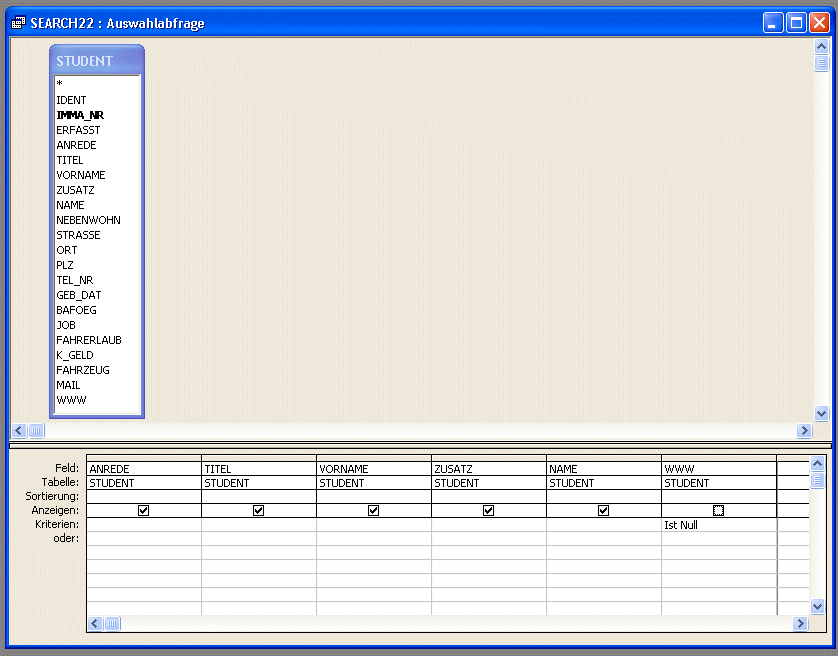Select ZUSATZ field in STUDENT field list
Image resolution: width=838 pixels, height=656 pixels.
coord(97,190)
